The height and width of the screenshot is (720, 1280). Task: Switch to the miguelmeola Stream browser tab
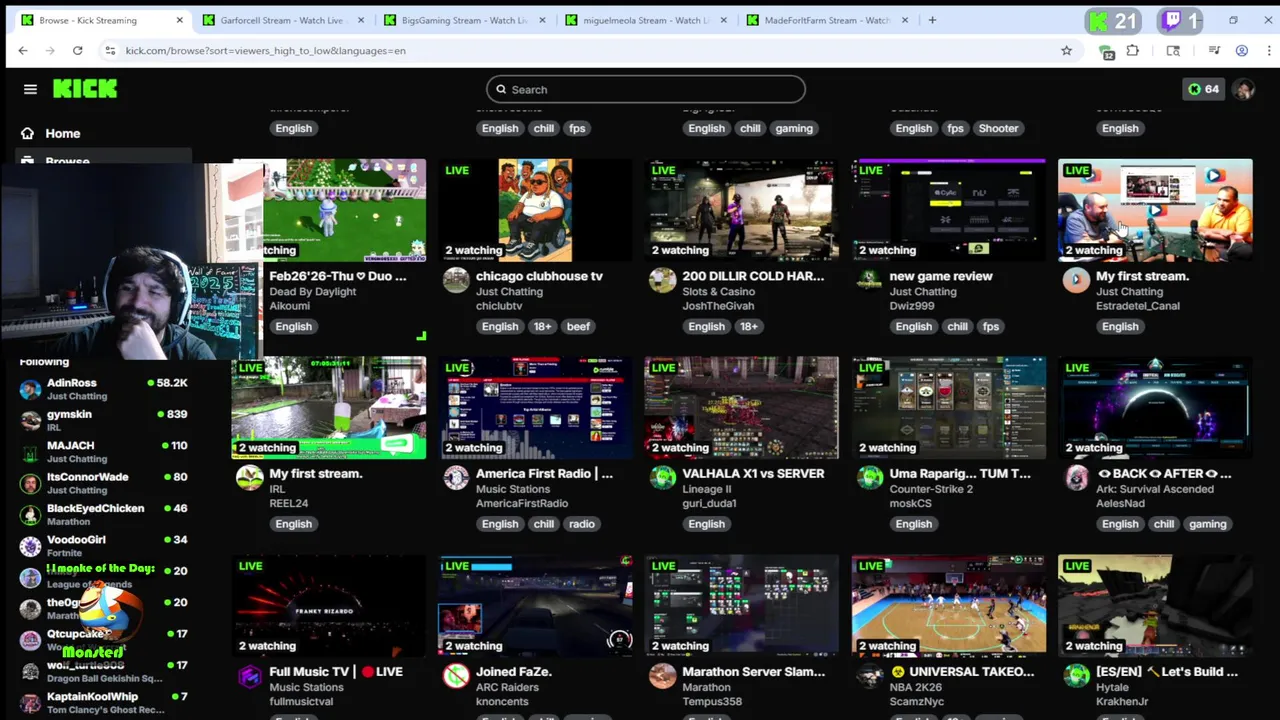(645, 20)
